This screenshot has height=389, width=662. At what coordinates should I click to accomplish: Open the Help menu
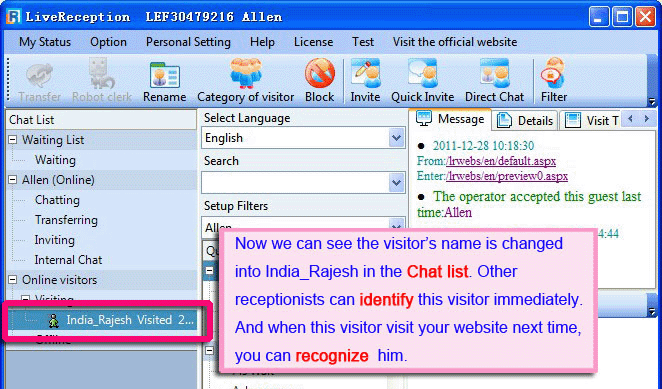pos(262,42)
